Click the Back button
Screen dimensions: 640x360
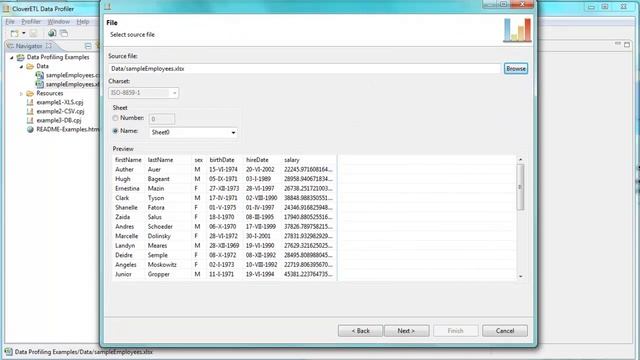(x=360, y=331)
